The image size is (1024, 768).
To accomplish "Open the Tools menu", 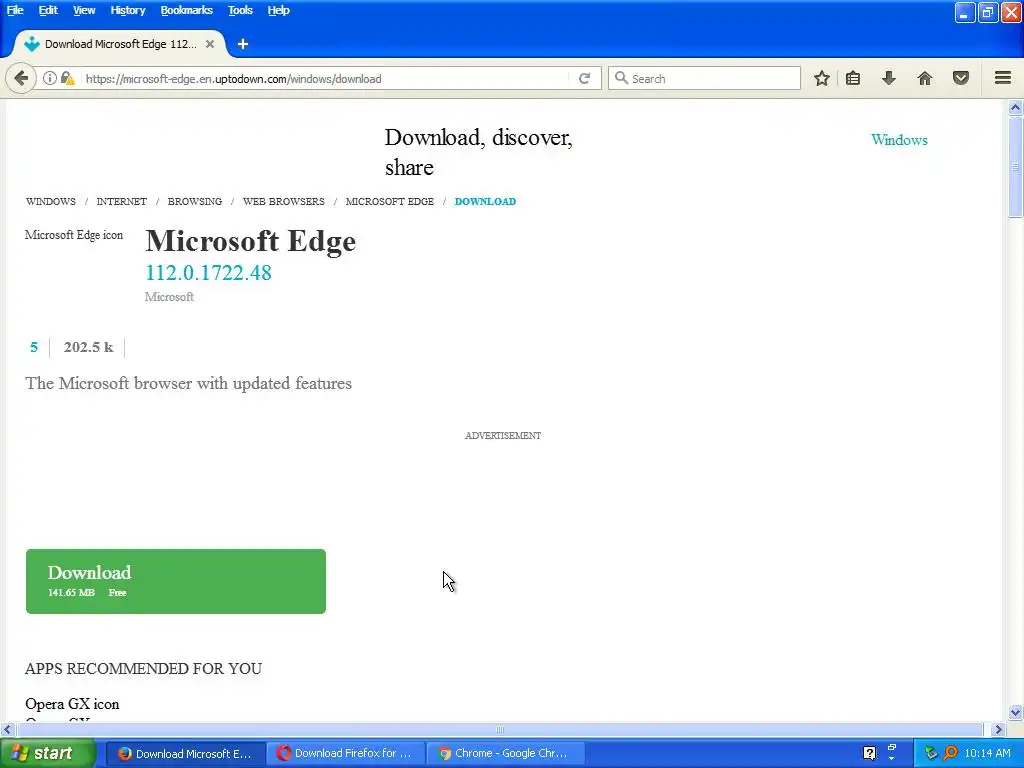I will point(240,10).
